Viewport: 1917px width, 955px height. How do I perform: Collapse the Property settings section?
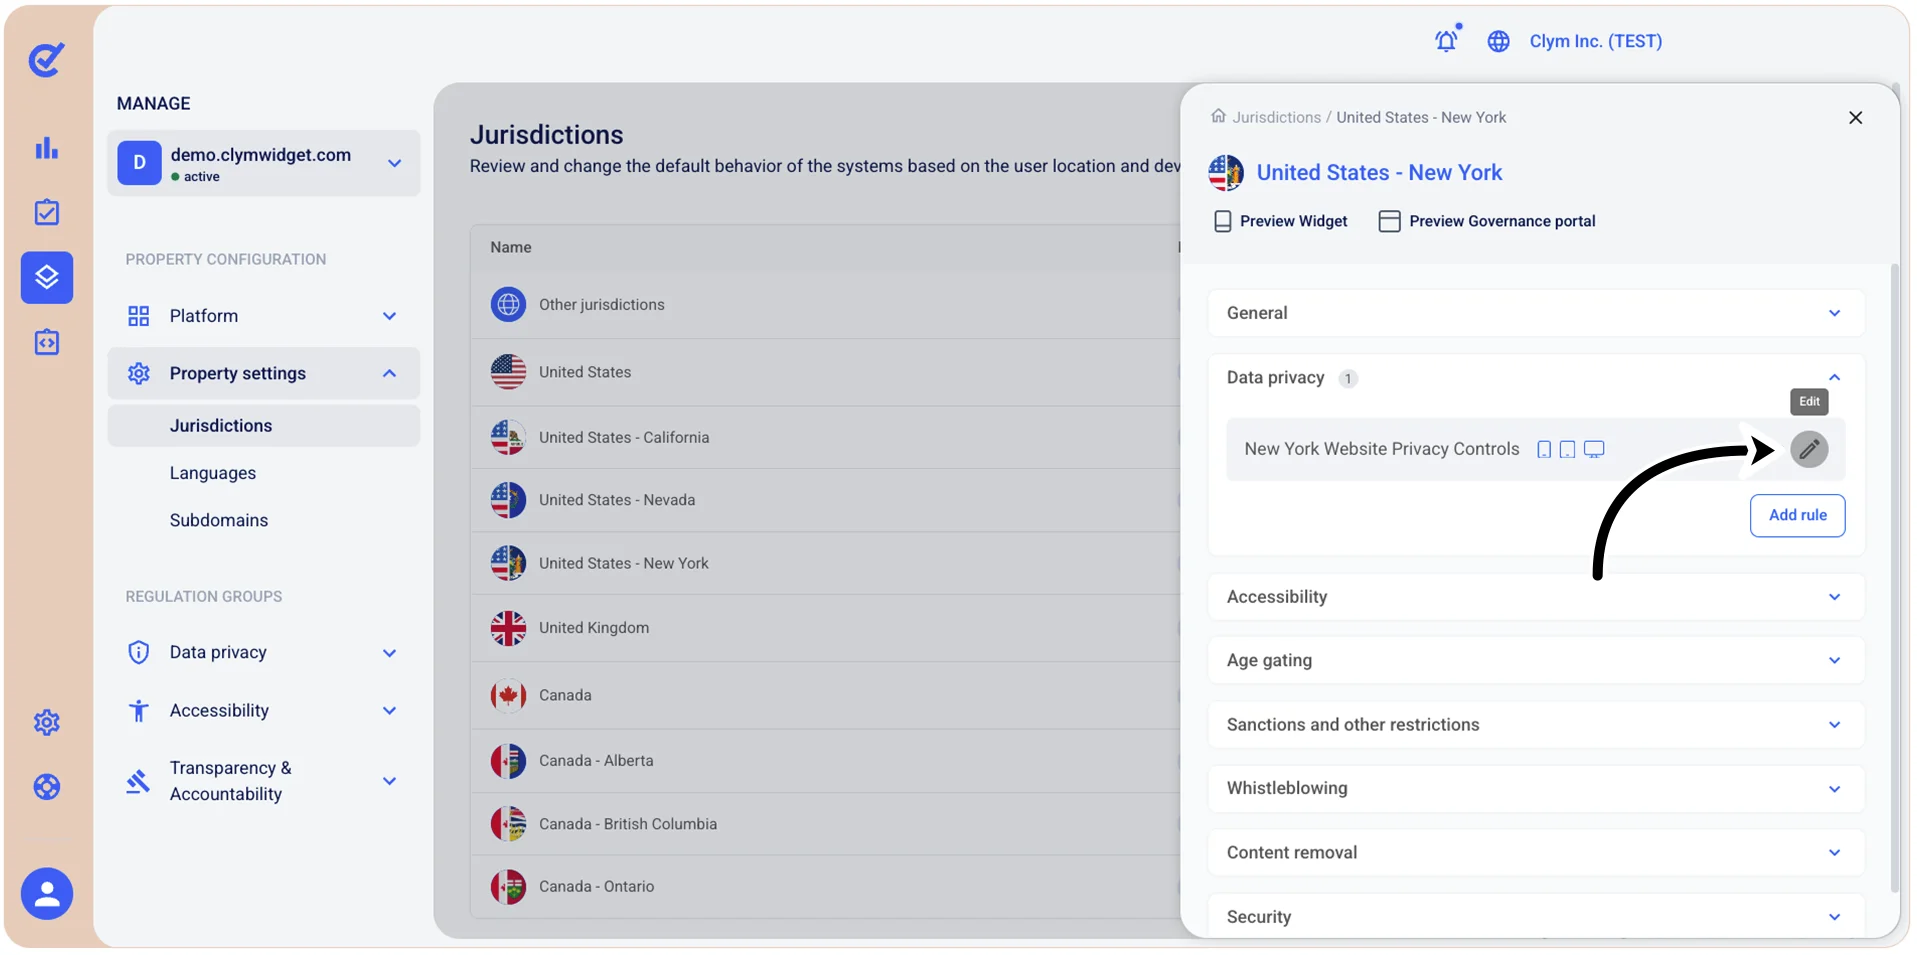(264, 373)
